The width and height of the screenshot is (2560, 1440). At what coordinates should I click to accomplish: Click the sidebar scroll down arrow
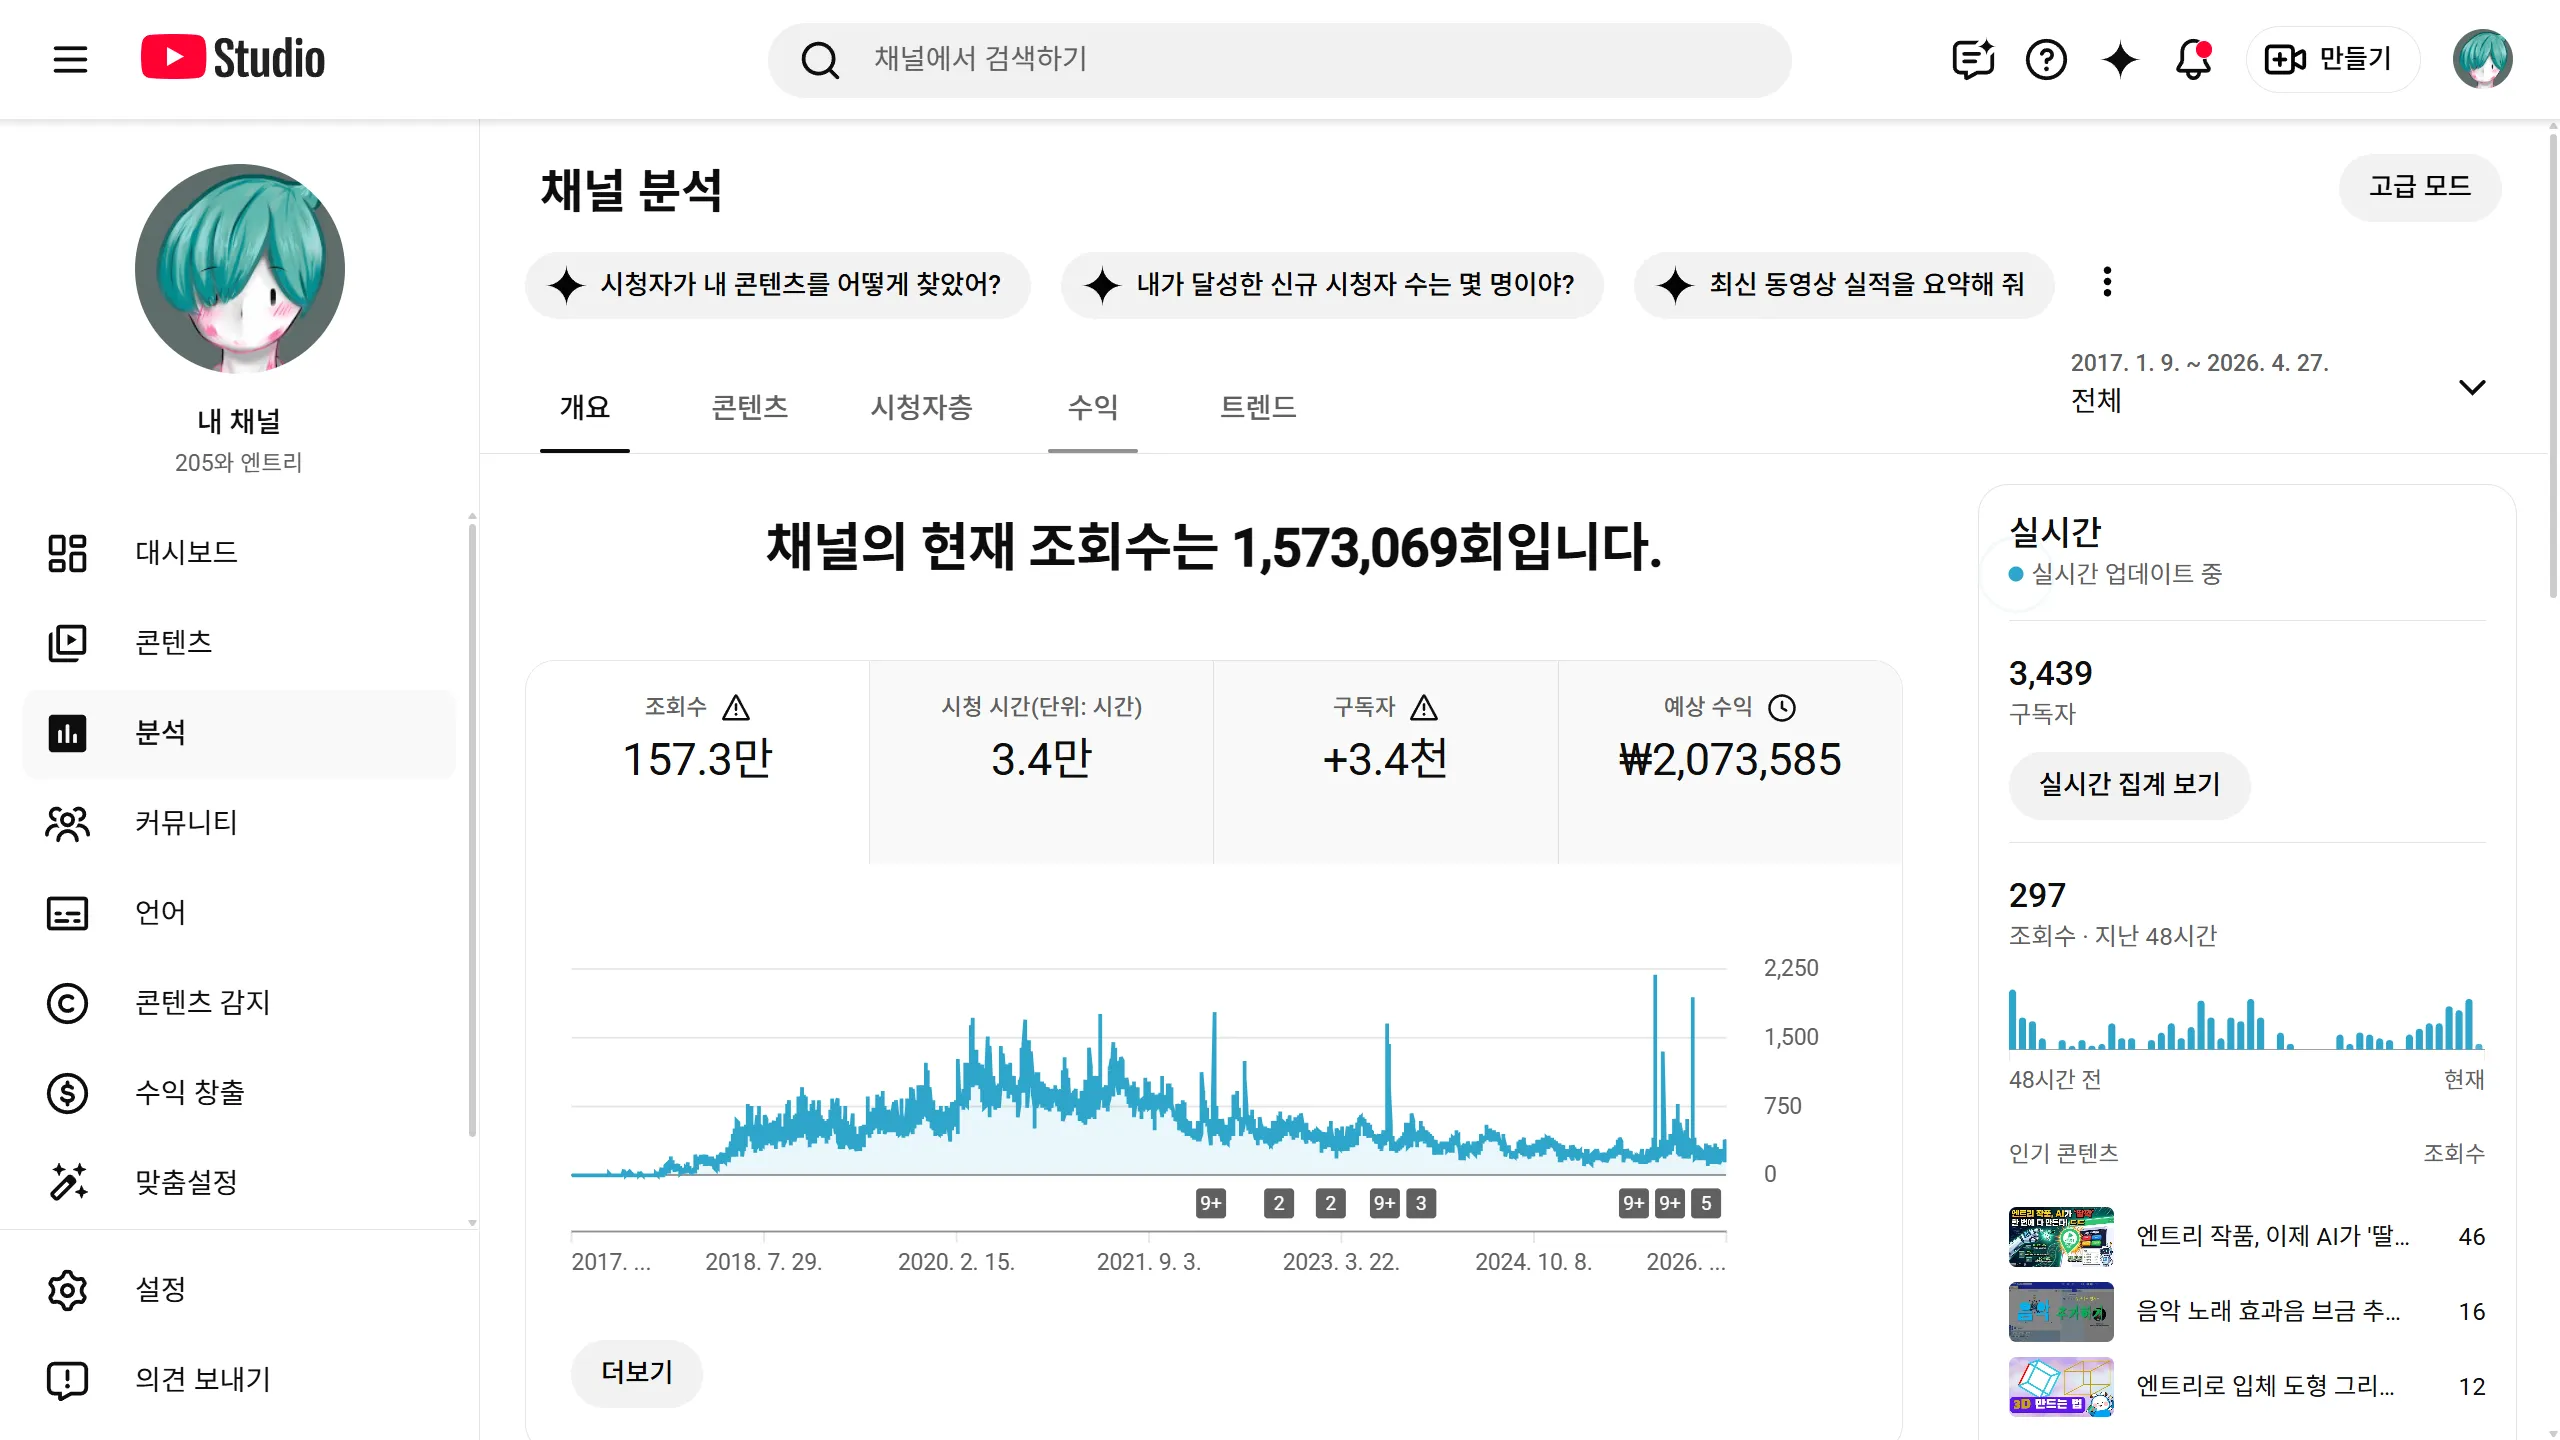tap(472, 1223)
